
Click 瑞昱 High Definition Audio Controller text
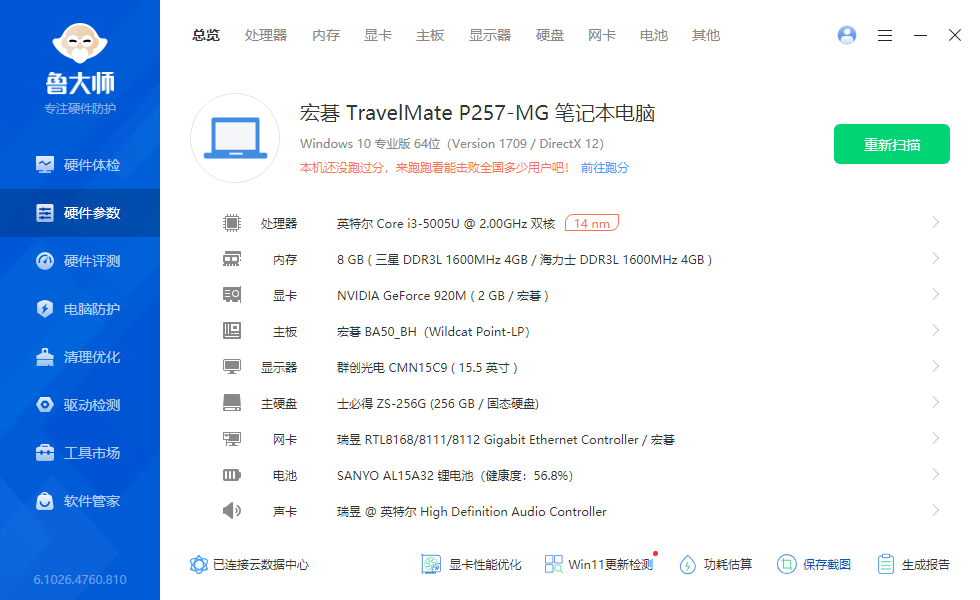tap(472, 512)
